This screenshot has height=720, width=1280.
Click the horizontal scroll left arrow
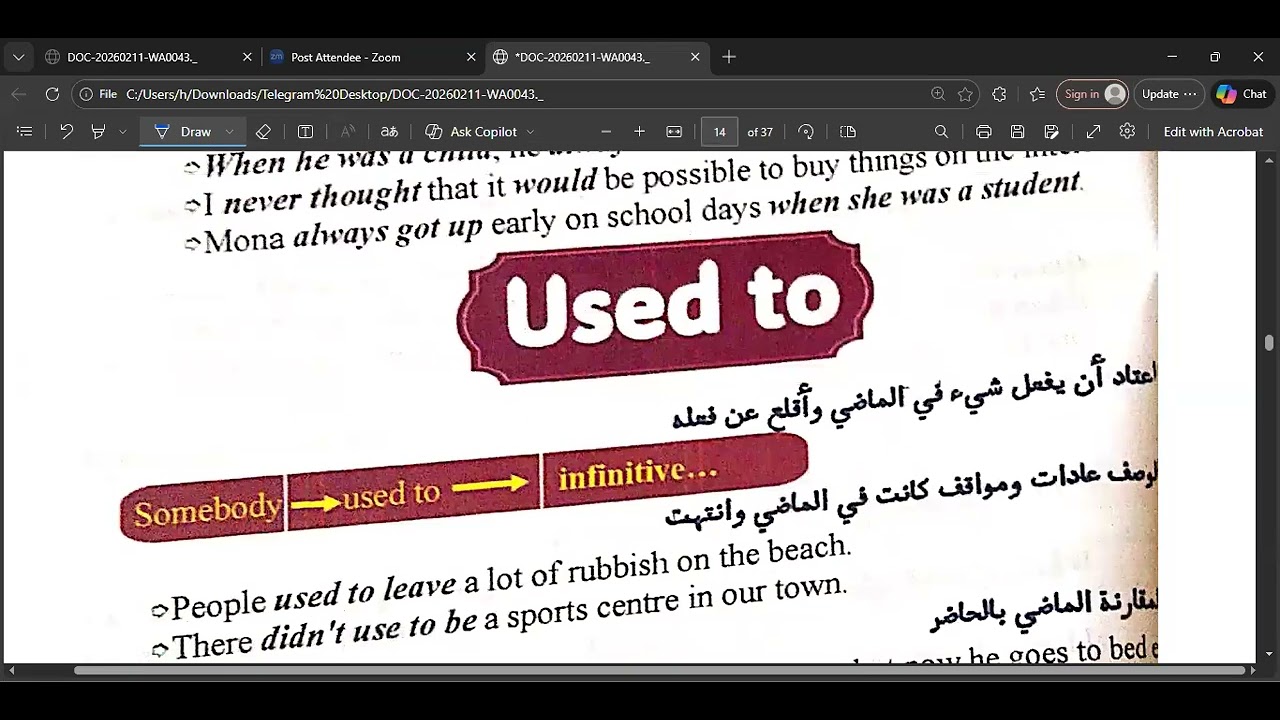[10, 670]
